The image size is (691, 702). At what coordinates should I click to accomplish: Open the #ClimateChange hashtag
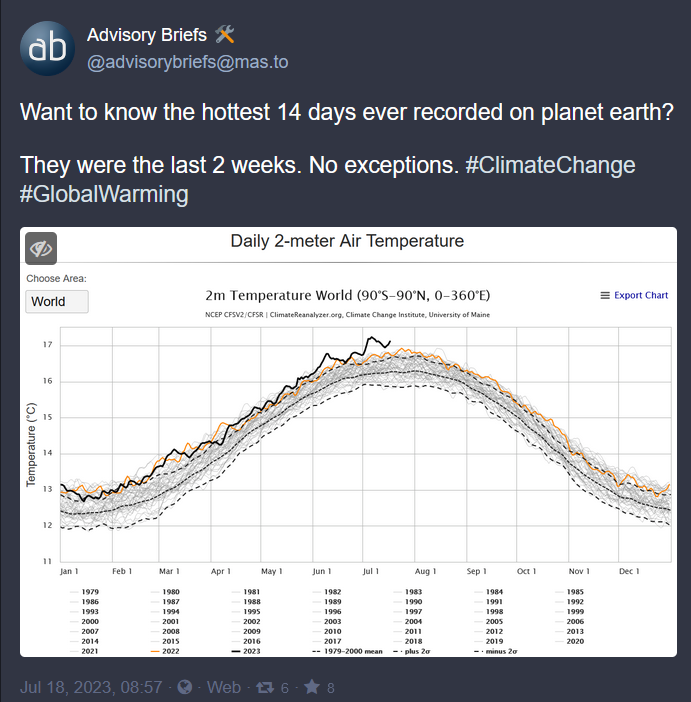(x=550, y=165)
